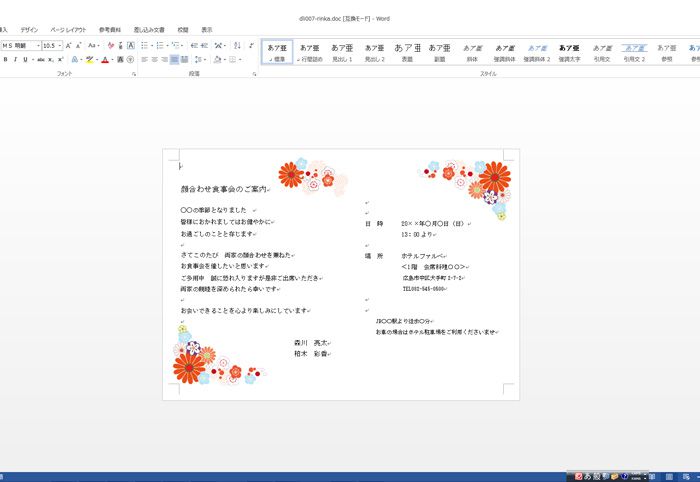Open the font size 10.5 dropdown

(x=60, y=46)
